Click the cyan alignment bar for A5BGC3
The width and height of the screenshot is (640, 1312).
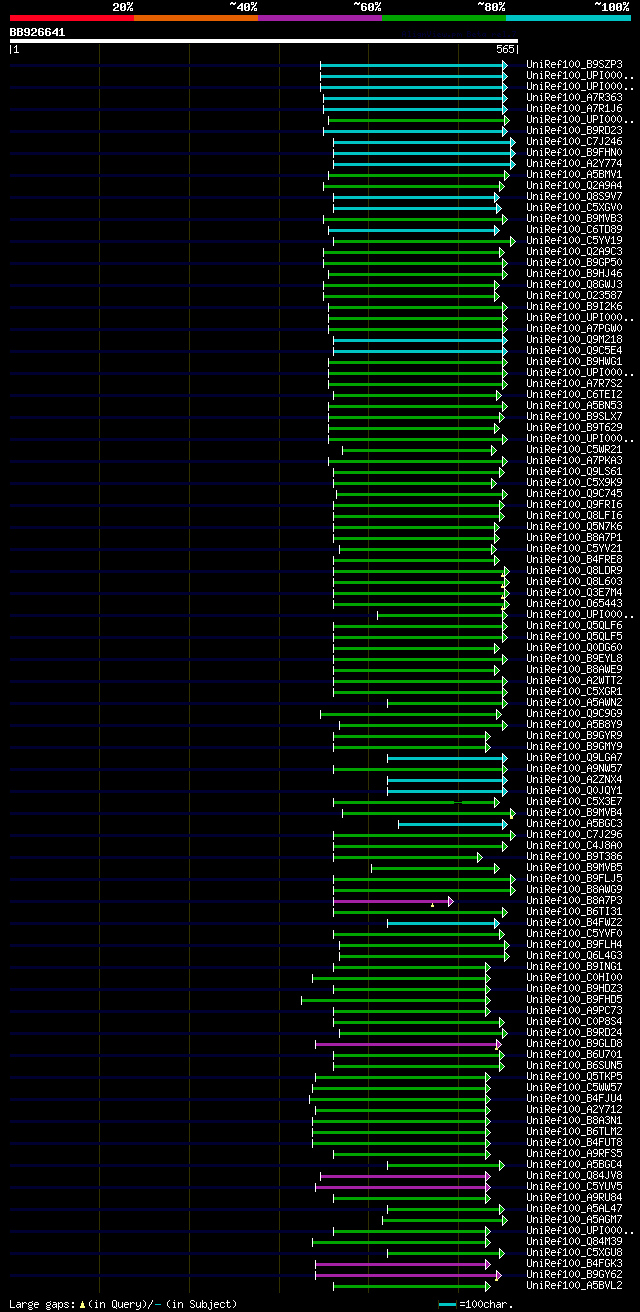453,824
